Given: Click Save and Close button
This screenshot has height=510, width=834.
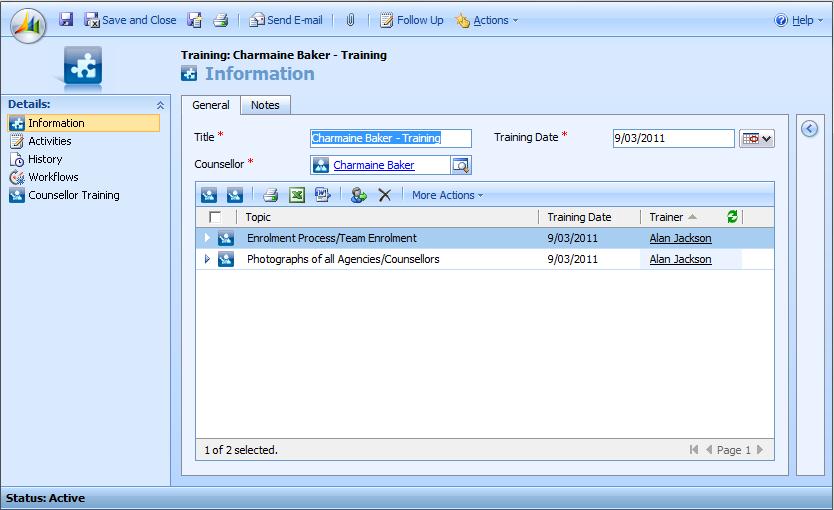Looking at the screenshot, I should pyautogui.click(x=131, y=20).
